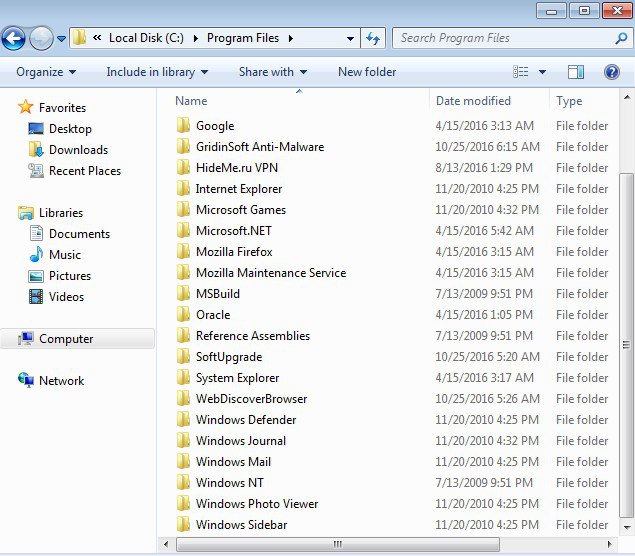Select the Microsoft Games folder icon
This screenshot has height=556, width=635.
point(183,210)
